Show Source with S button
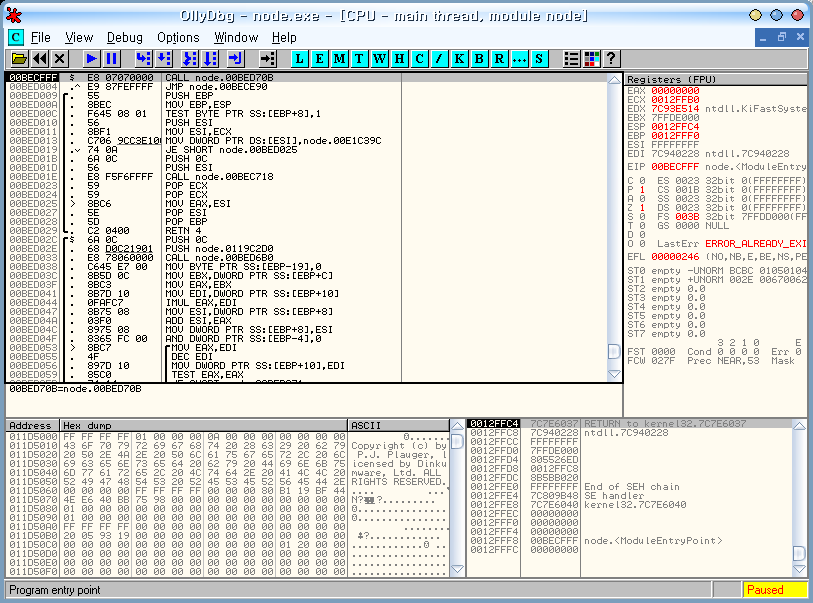Screen dimensions: 813x603 [539, 59]
